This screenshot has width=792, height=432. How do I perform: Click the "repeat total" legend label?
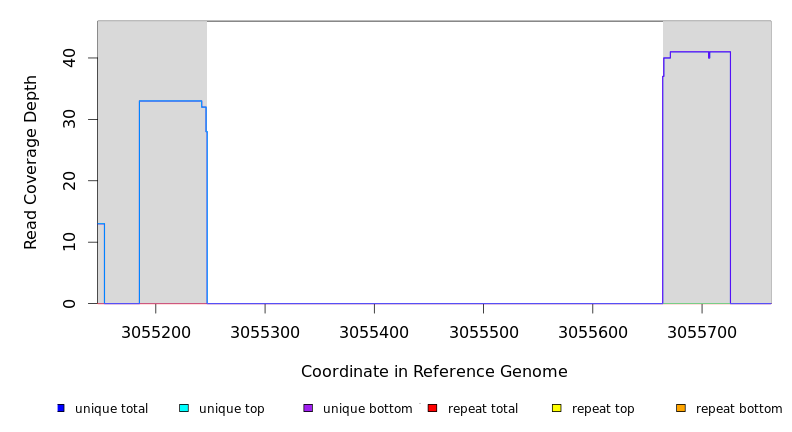pyautogui.click(x=483, y=409)
